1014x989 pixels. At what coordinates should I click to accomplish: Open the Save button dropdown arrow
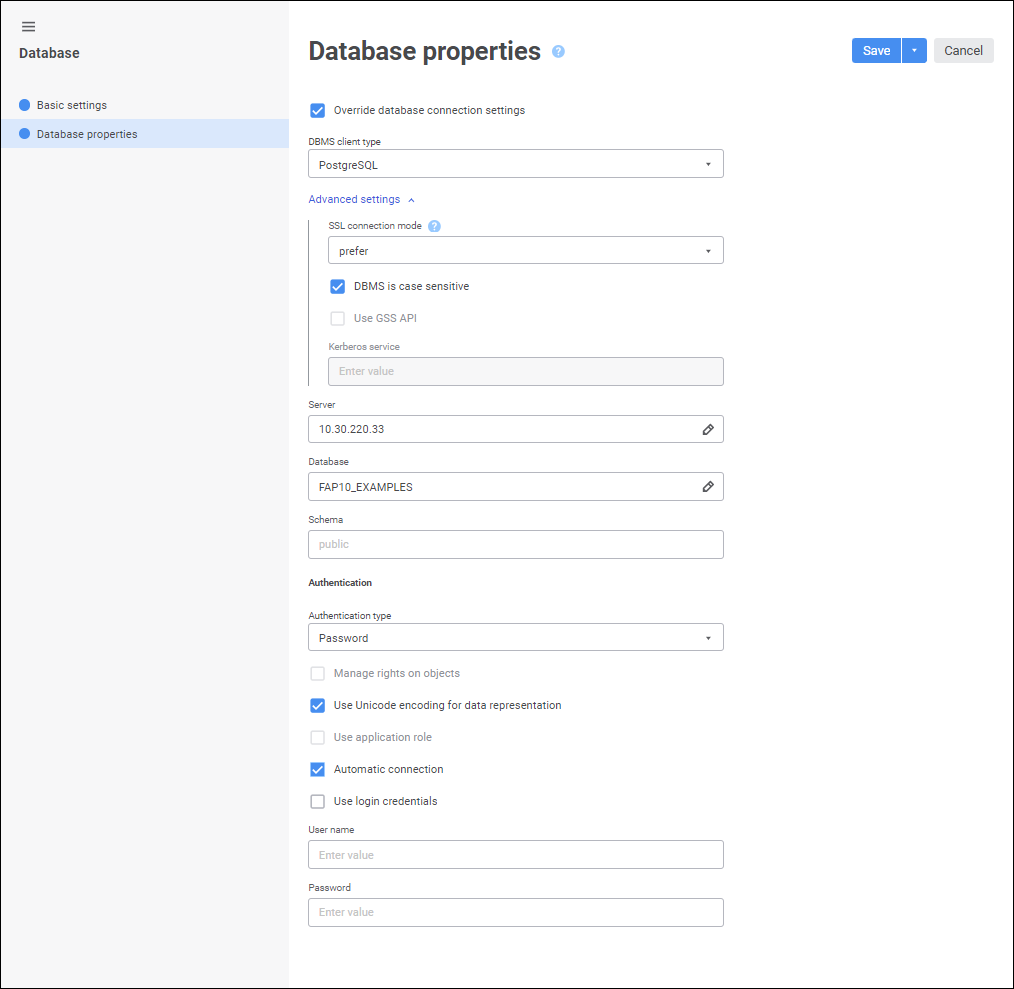(x=914, y=51)
